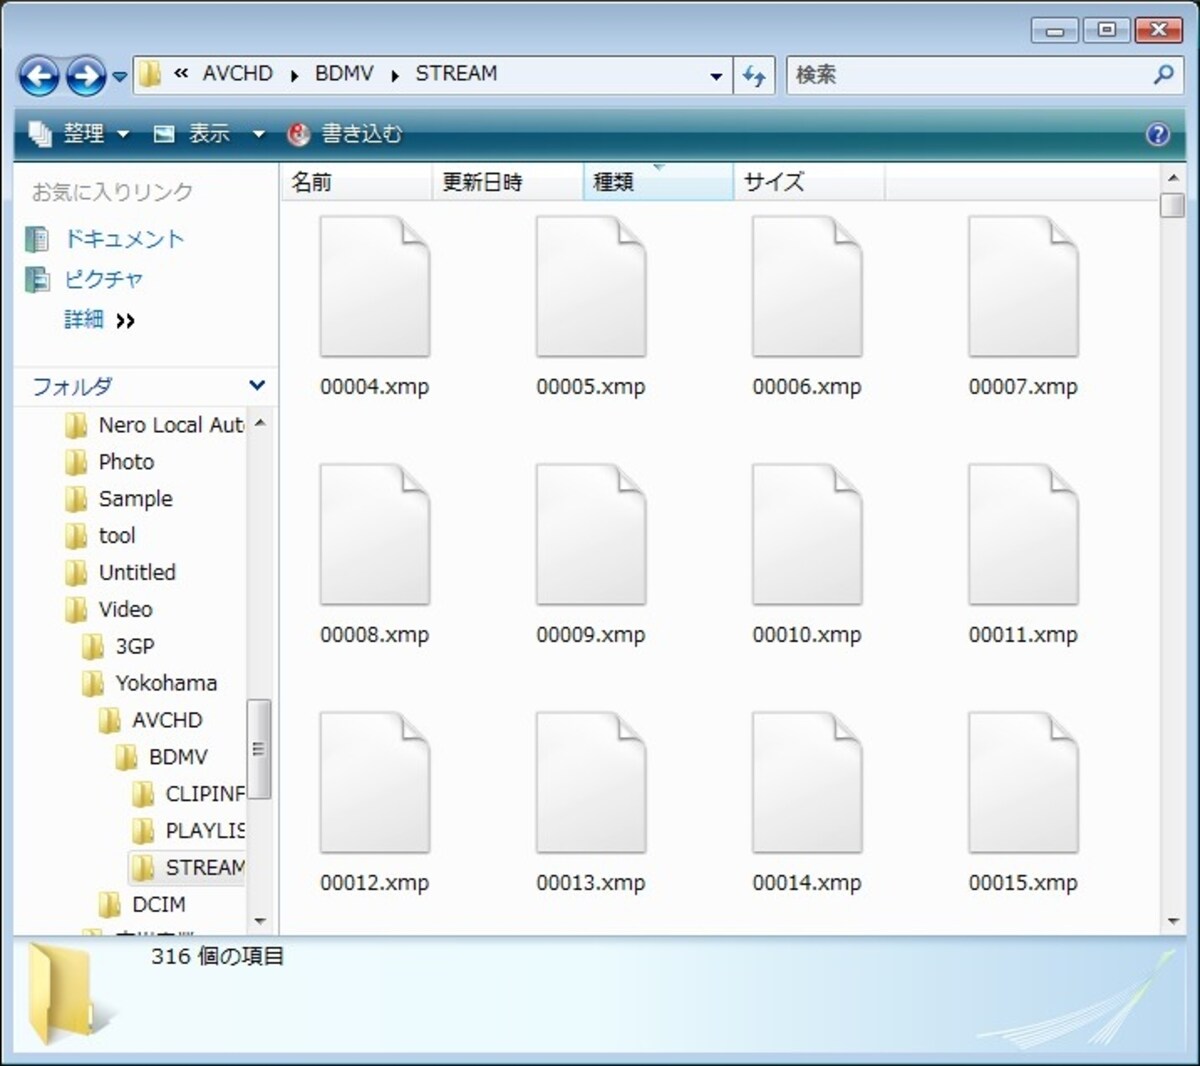The image size is (1200, 1066).
Task: Open Help with the question mark icon
Action: tap(1157, 134)
